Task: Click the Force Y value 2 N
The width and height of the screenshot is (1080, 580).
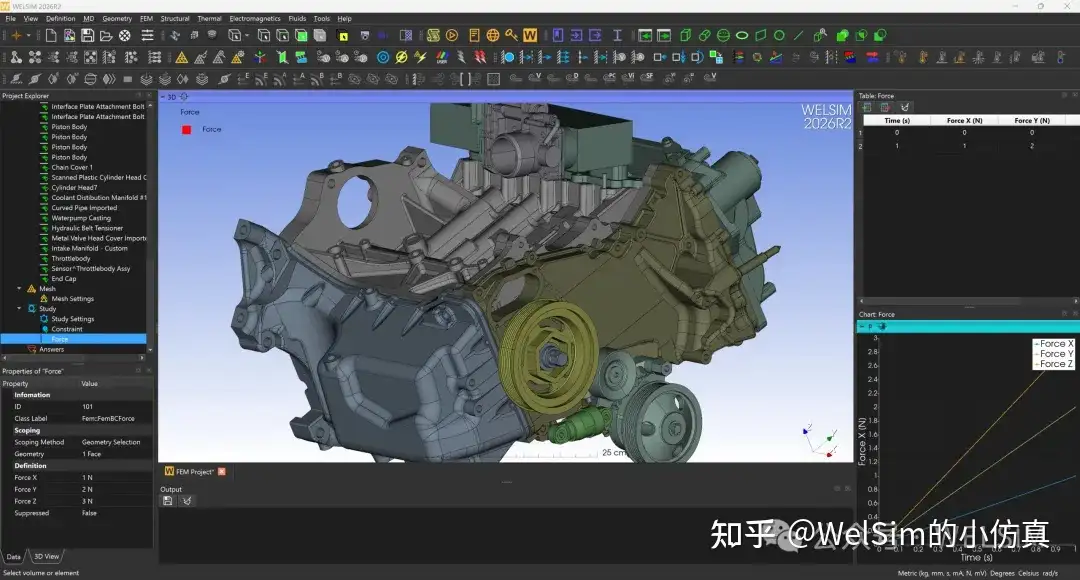Action: coord(87,489)
